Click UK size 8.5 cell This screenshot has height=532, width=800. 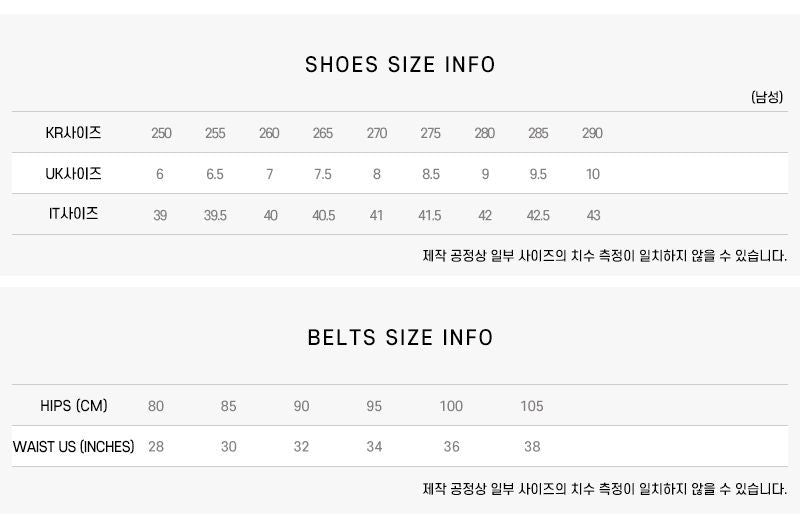coord(431,174)
